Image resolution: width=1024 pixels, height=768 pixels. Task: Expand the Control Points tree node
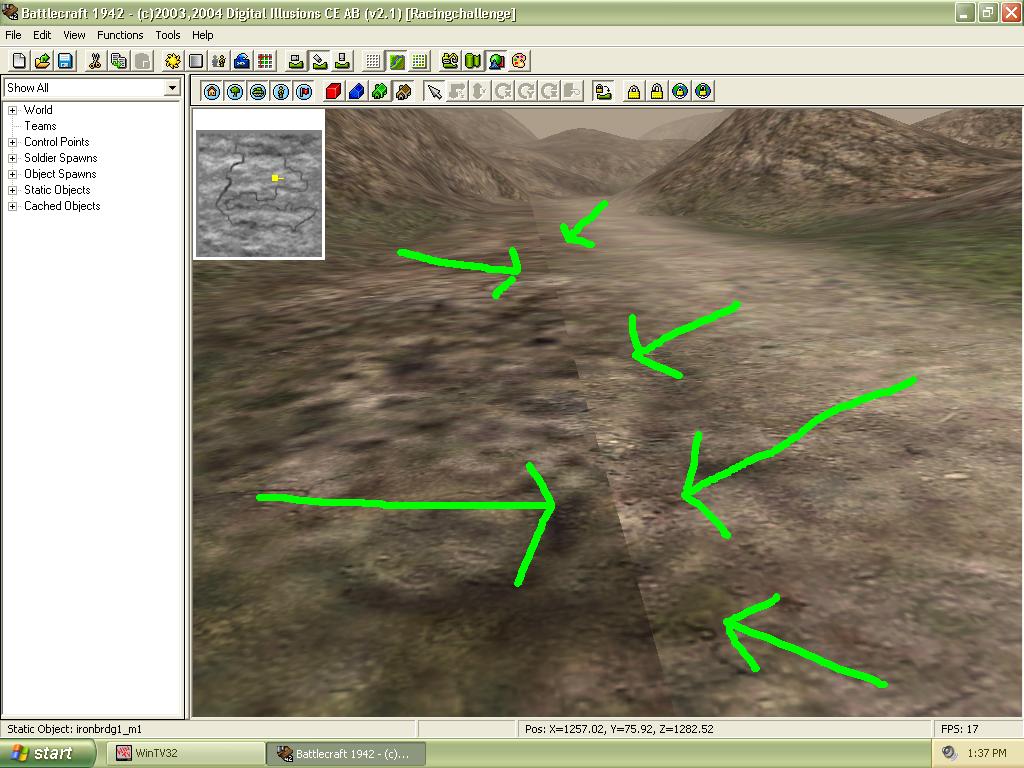pos(13,142)
